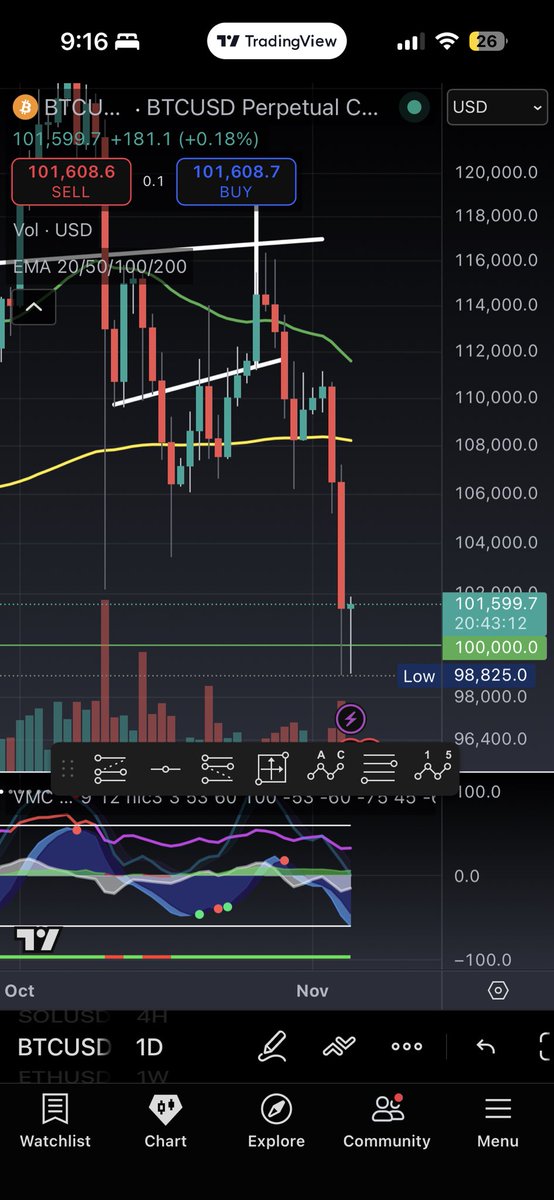Viewport: 554px width, 1200px height.
Task: Select the trend-based Fib extension tool
Action: [x=217, y=769]
